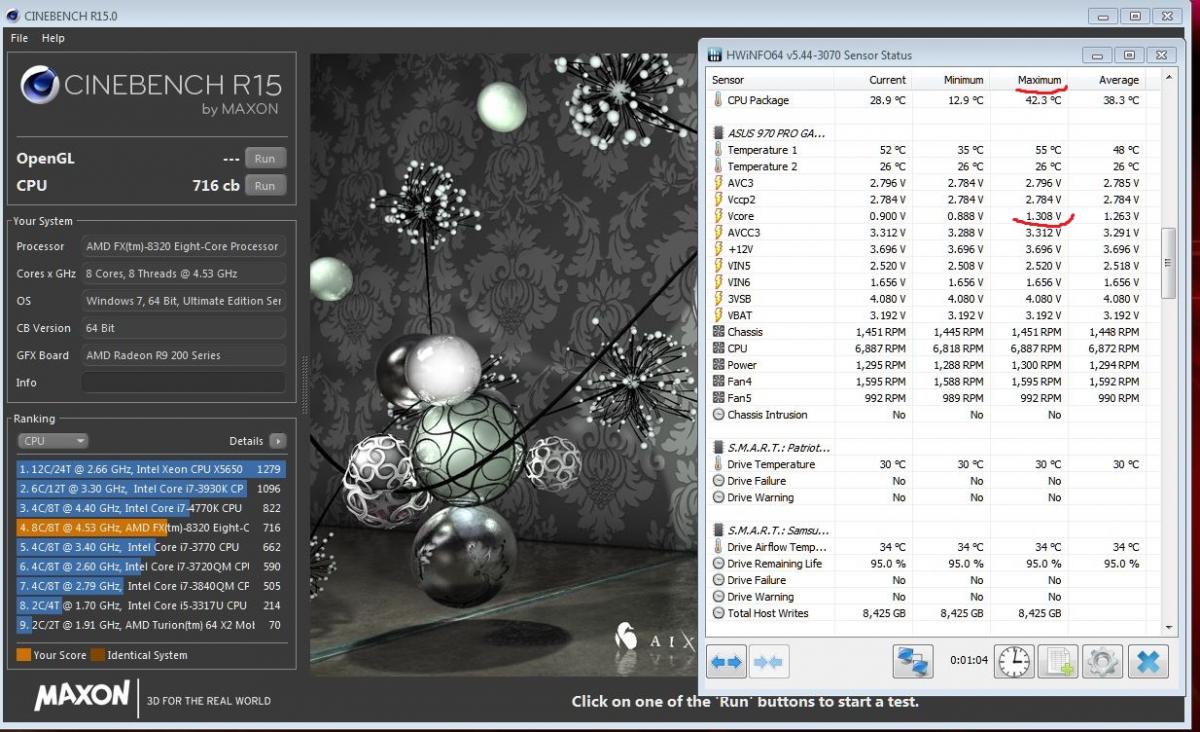
Task: Click the HWiNFO network remote monitoring icon
Action: (x=913, y=662)
